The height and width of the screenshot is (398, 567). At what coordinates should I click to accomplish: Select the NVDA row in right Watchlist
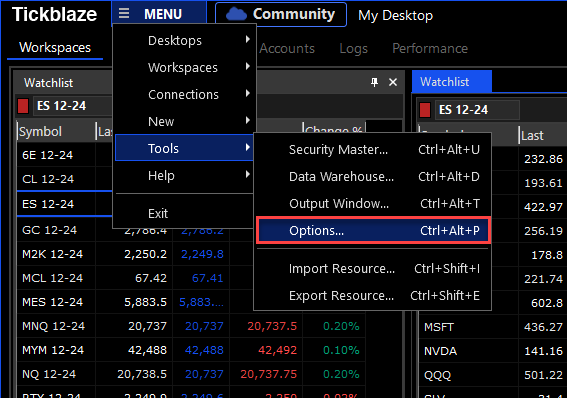click(493, 351)
